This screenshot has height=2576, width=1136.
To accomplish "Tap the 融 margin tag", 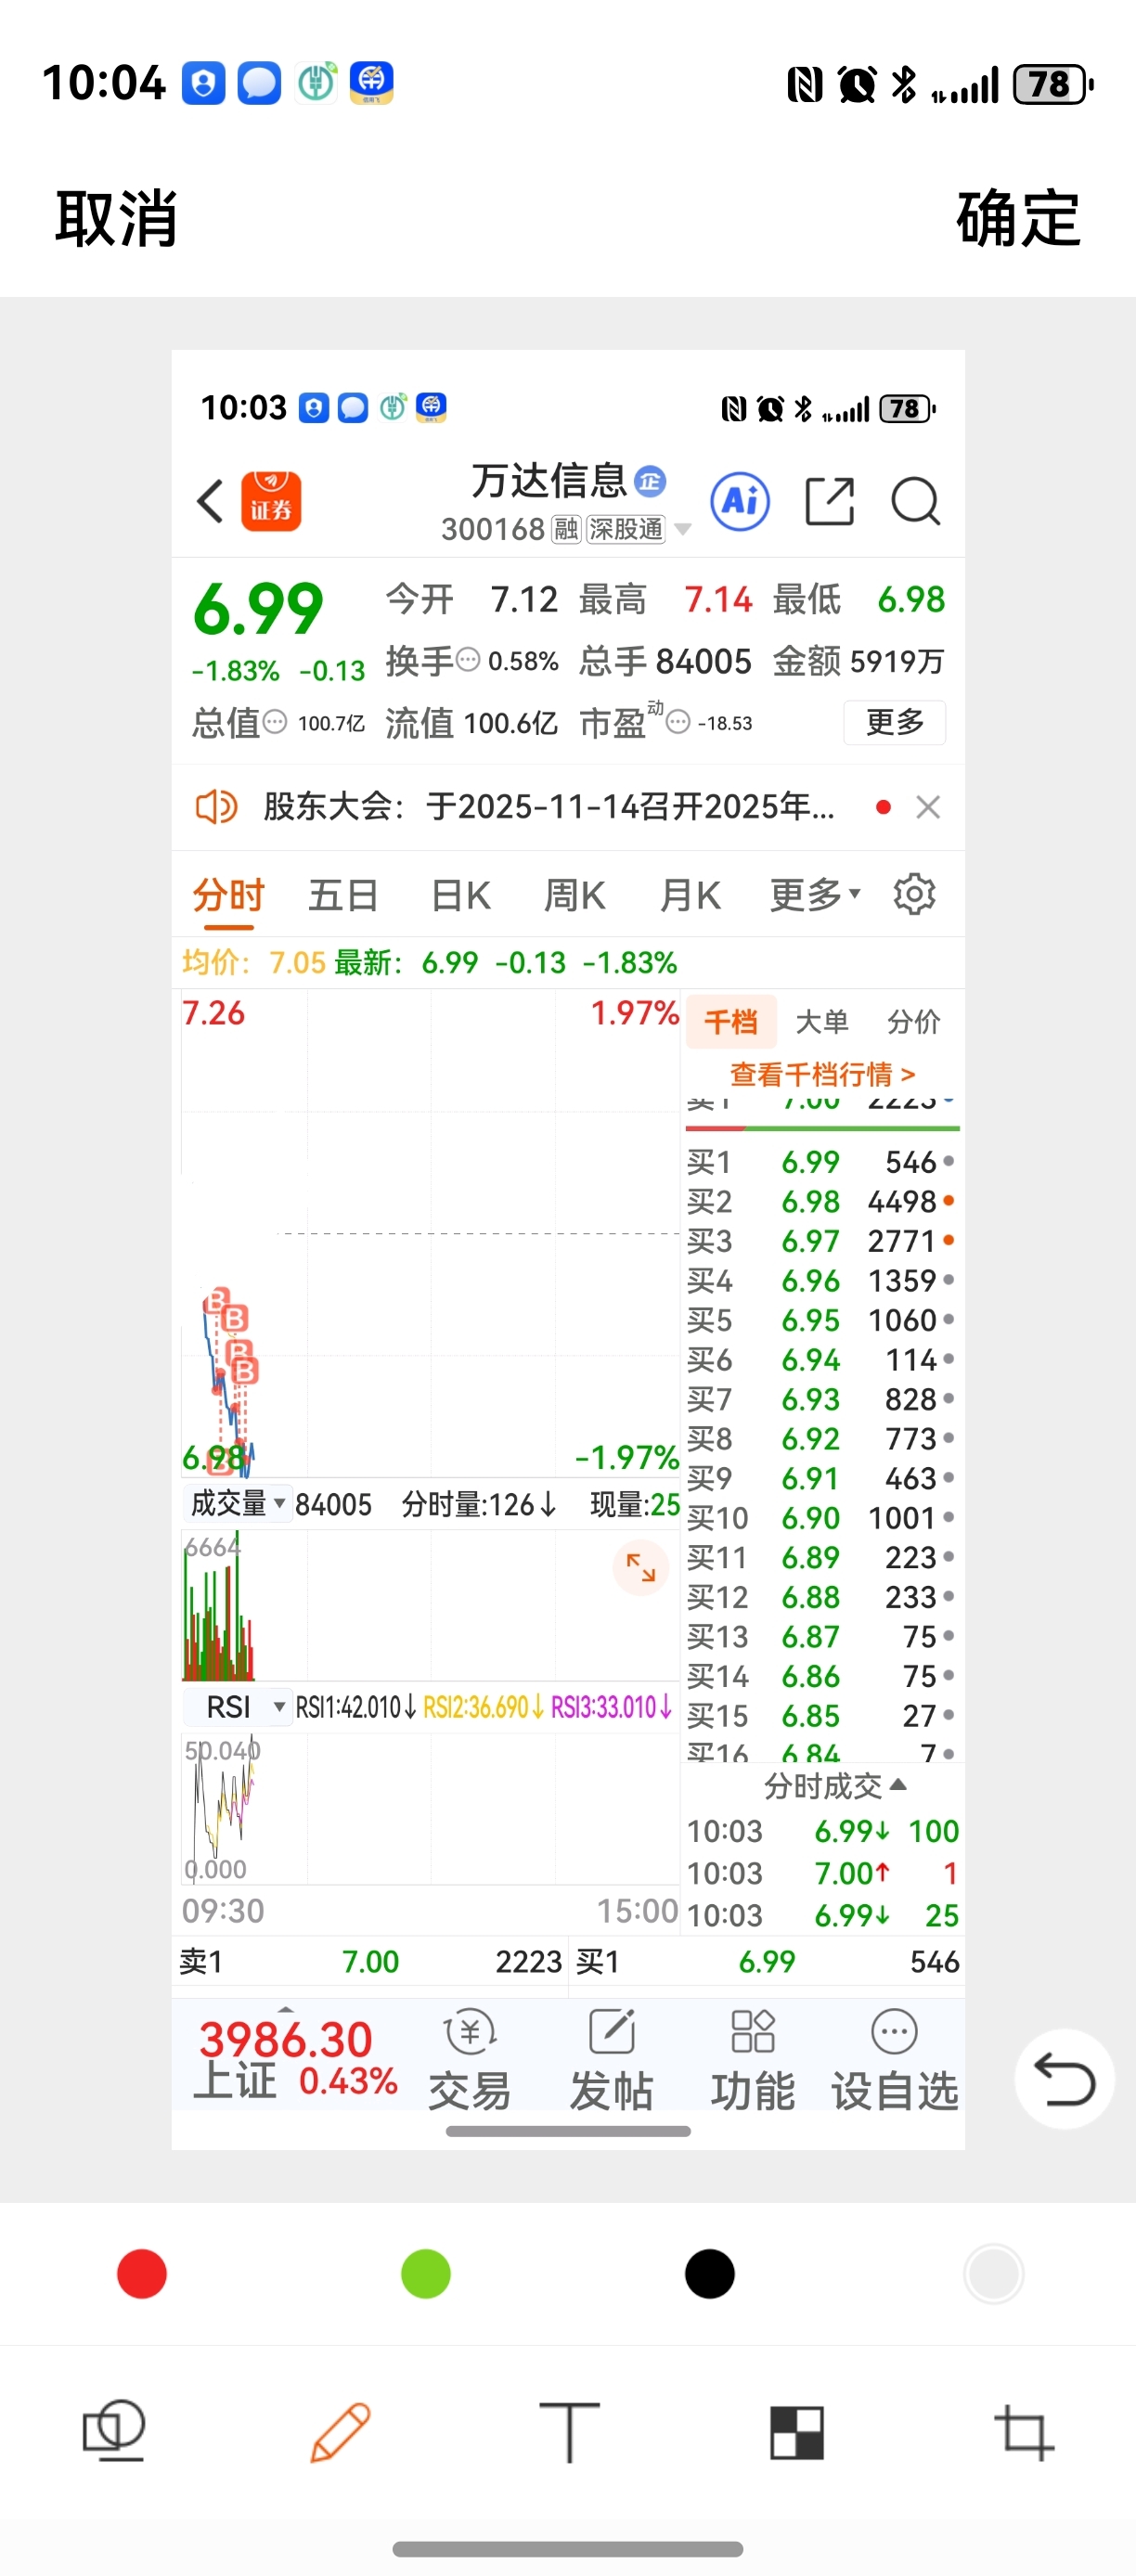I will pos(566,529).
